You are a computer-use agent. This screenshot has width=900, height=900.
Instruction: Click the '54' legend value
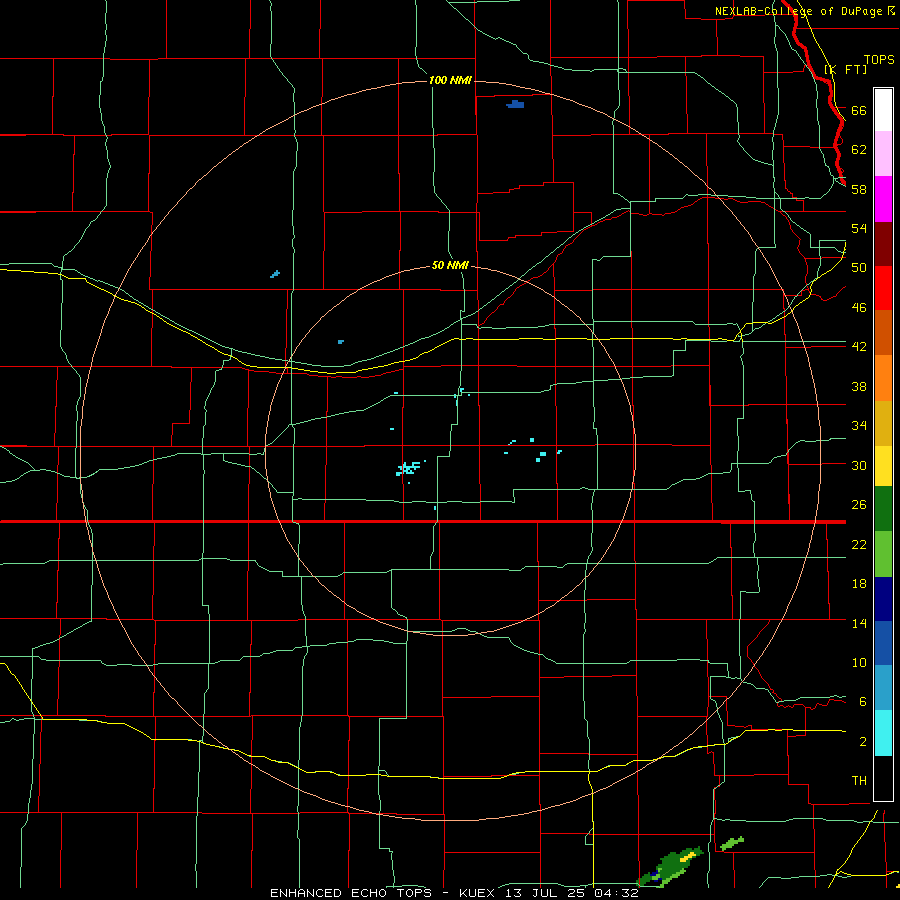point(859,228)
